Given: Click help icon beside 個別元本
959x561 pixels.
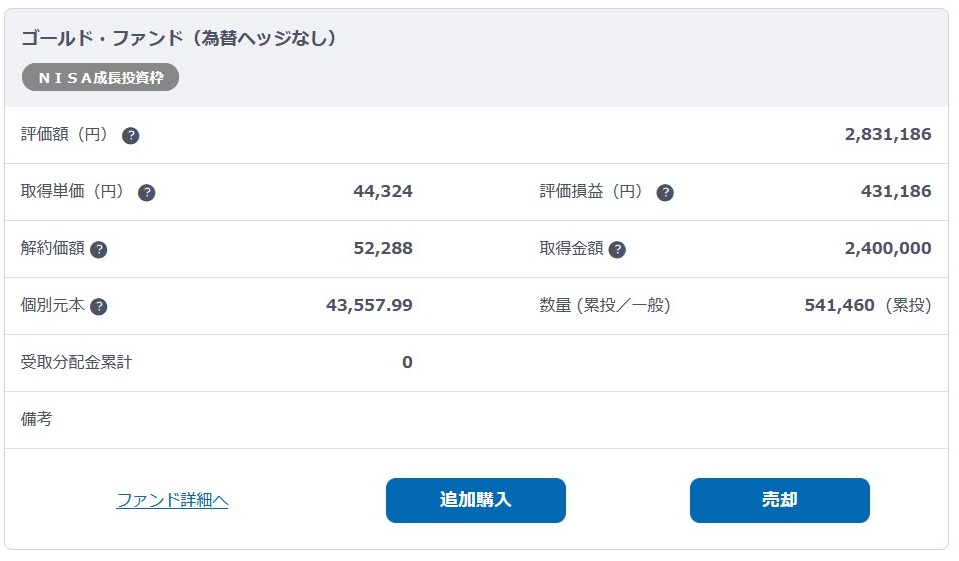Looking at the screenshot, I should [98, 306].
